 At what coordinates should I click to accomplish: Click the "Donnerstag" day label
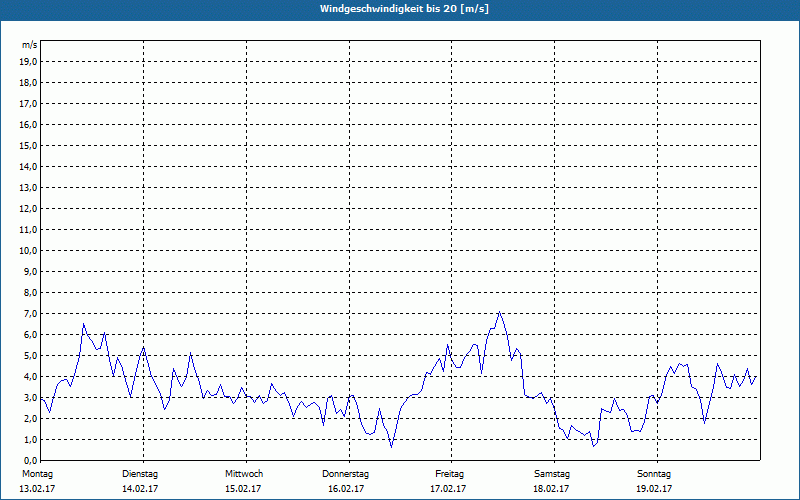(x=345, y=474)
